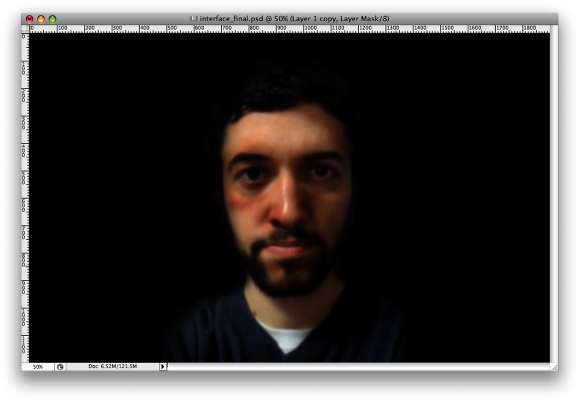
Task: Click the interface_final.psd window title text
Action: pyautogui.click(x=294, y=18)
